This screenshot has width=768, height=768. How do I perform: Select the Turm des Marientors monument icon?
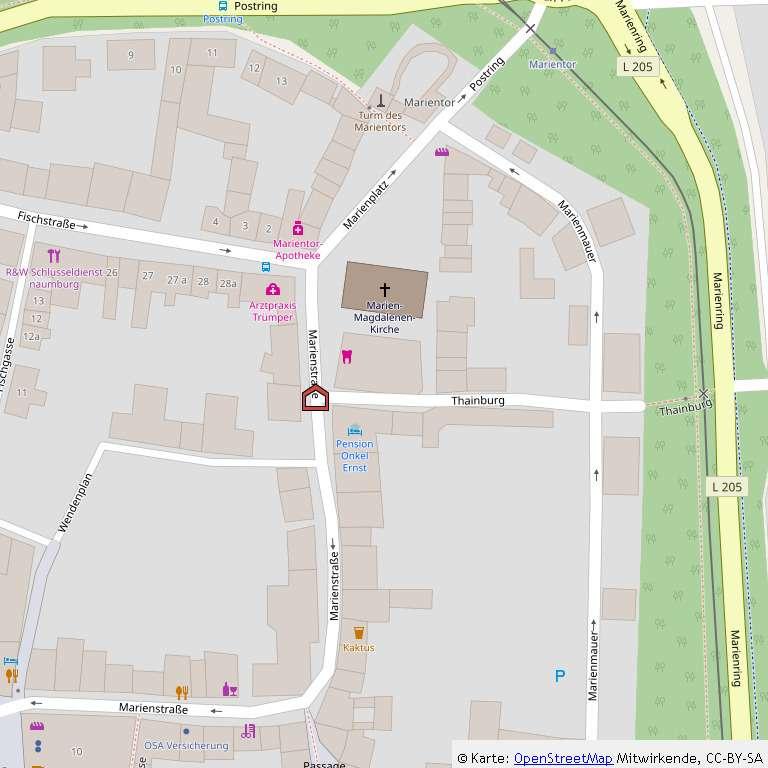[380, 101]
